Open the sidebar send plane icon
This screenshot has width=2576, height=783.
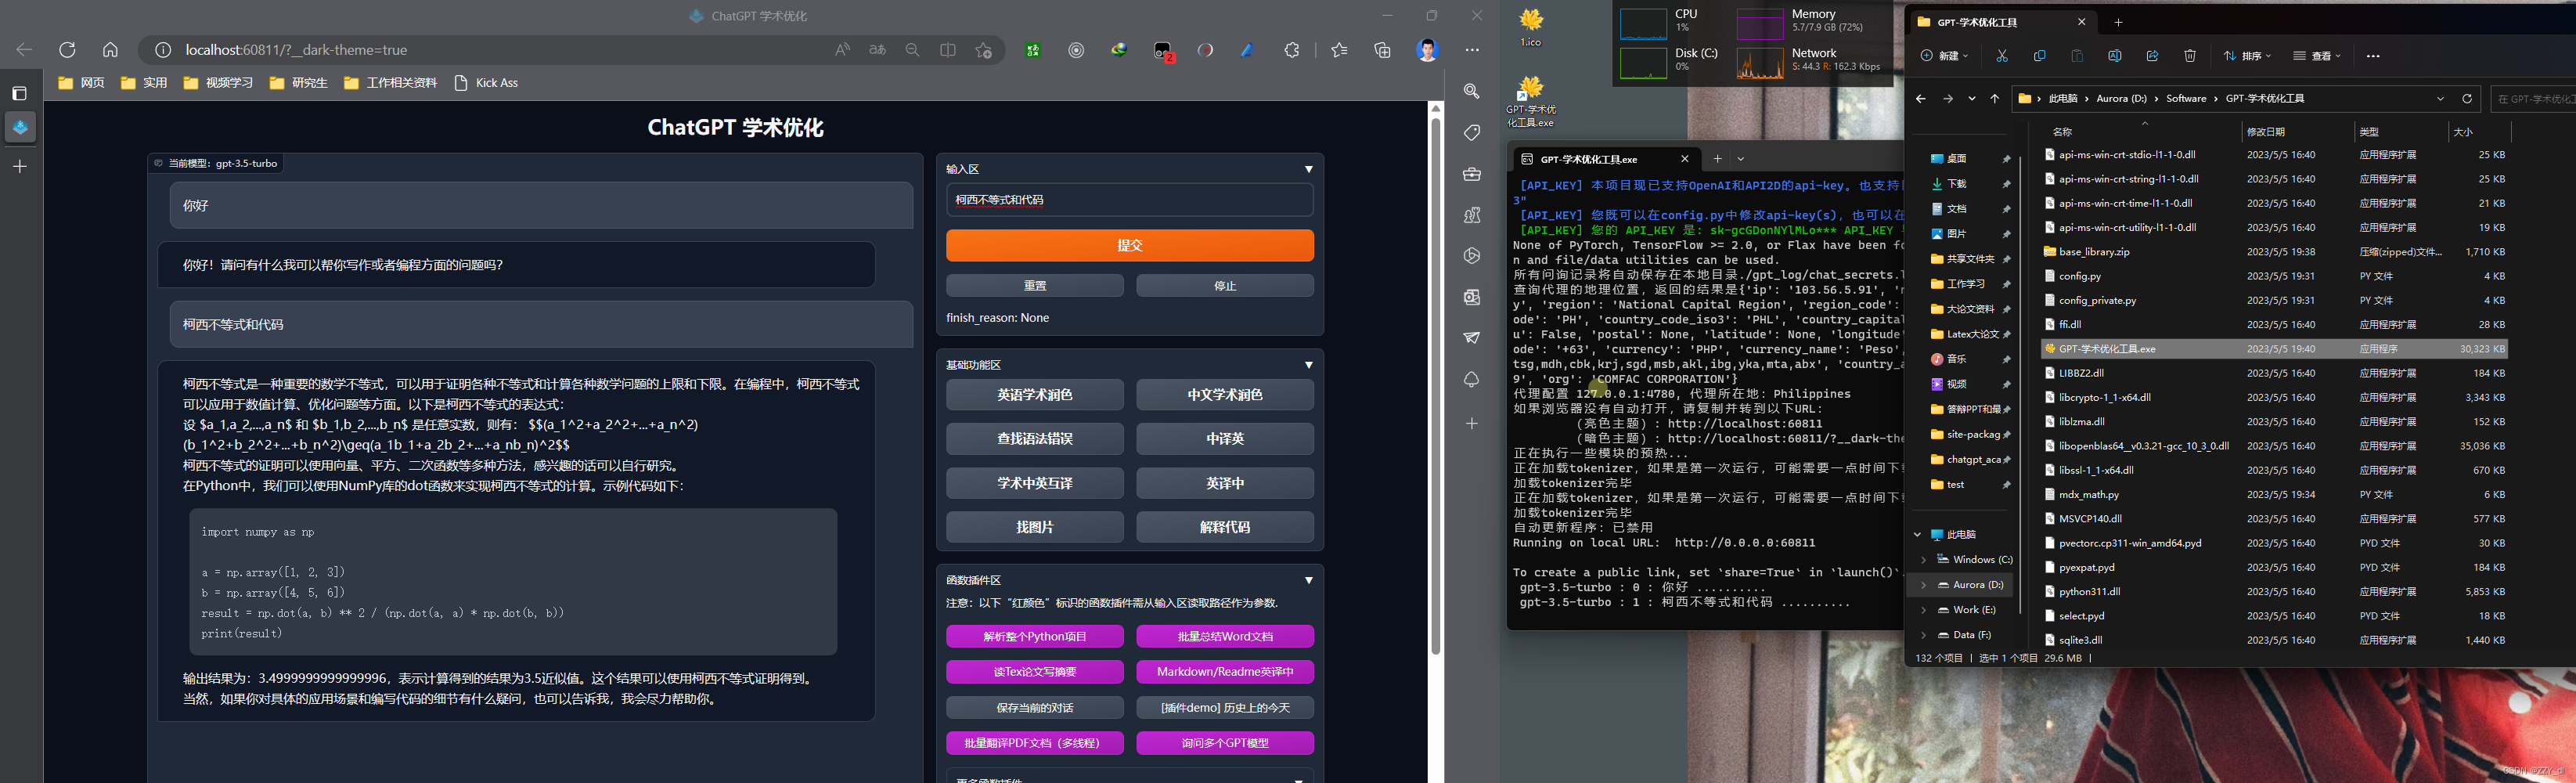click(x=1471, y=338)
